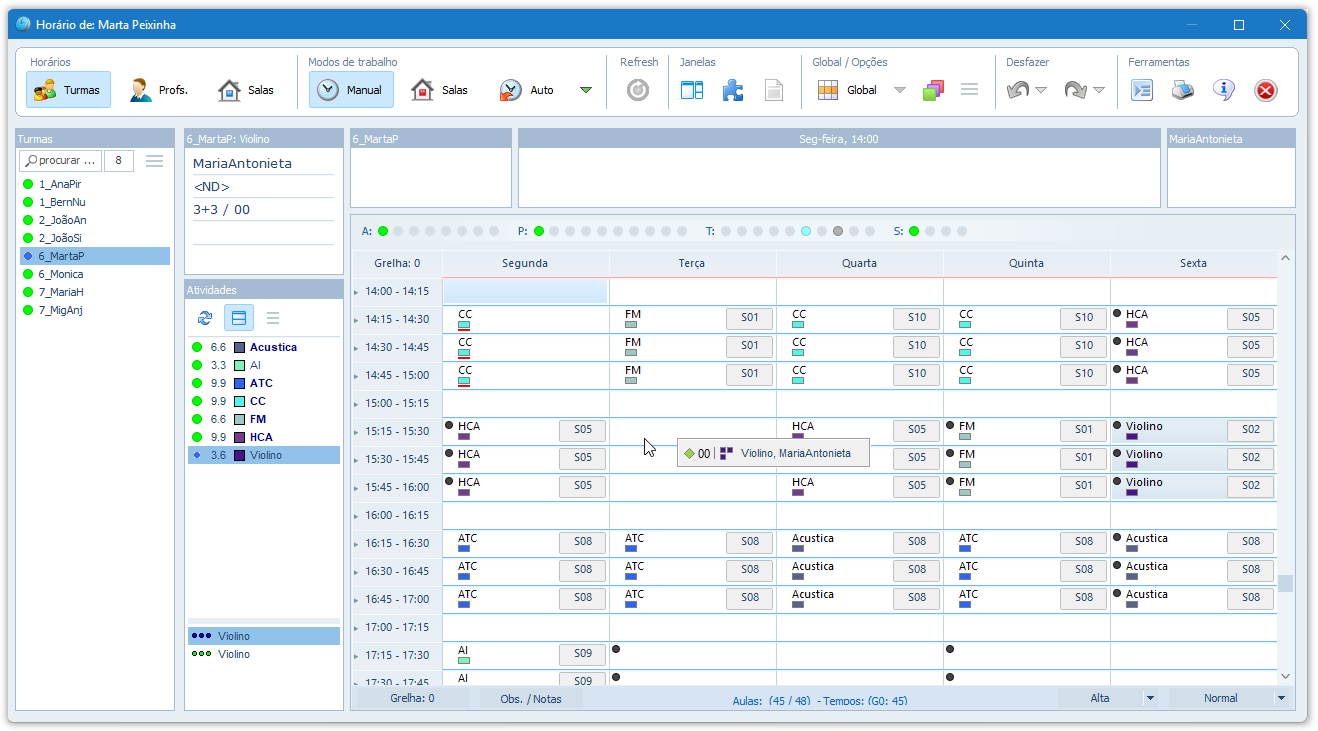Expand the 14:15 - 14:30 row arrow
This screenshot has width=1318, height=731.
356,320
